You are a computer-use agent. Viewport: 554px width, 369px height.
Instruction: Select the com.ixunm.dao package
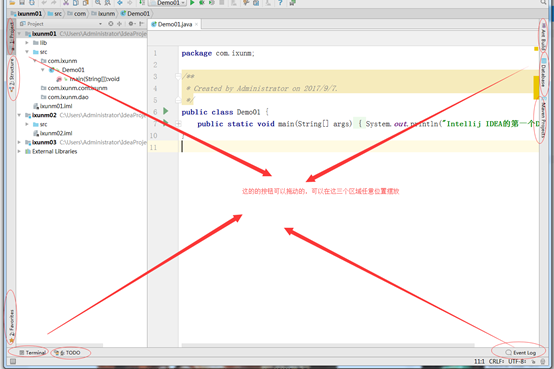[64, 97]
